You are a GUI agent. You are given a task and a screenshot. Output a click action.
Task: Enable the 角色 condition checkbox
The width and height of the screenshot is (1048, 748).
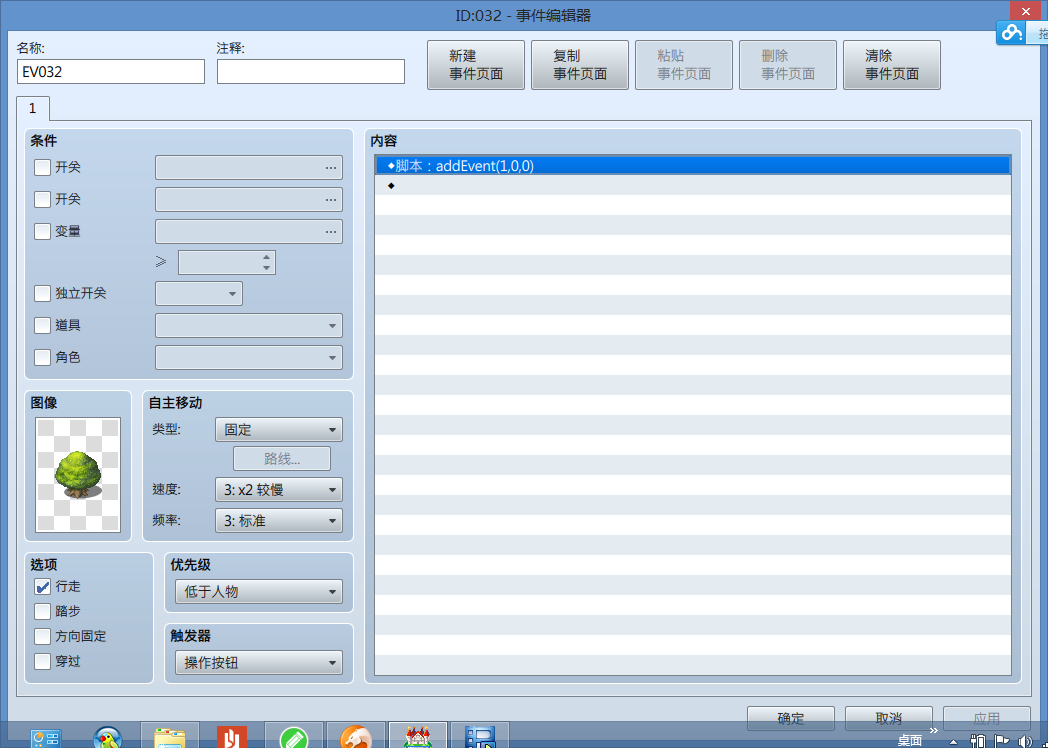tap(42, 358)
